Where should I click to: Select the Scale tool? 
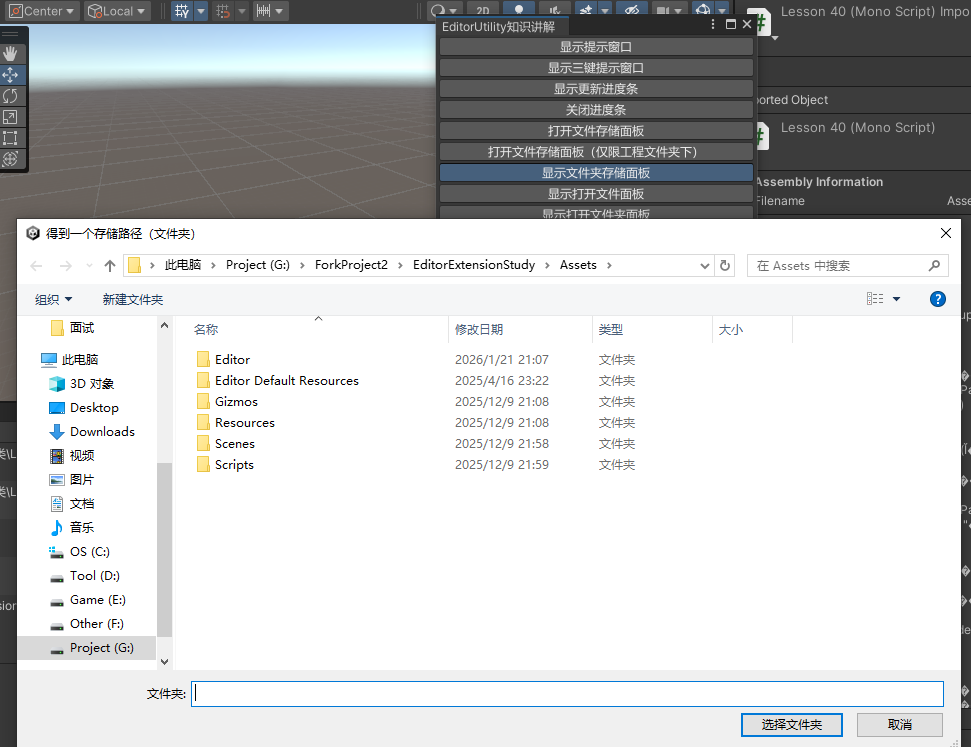tap(10, 117)
